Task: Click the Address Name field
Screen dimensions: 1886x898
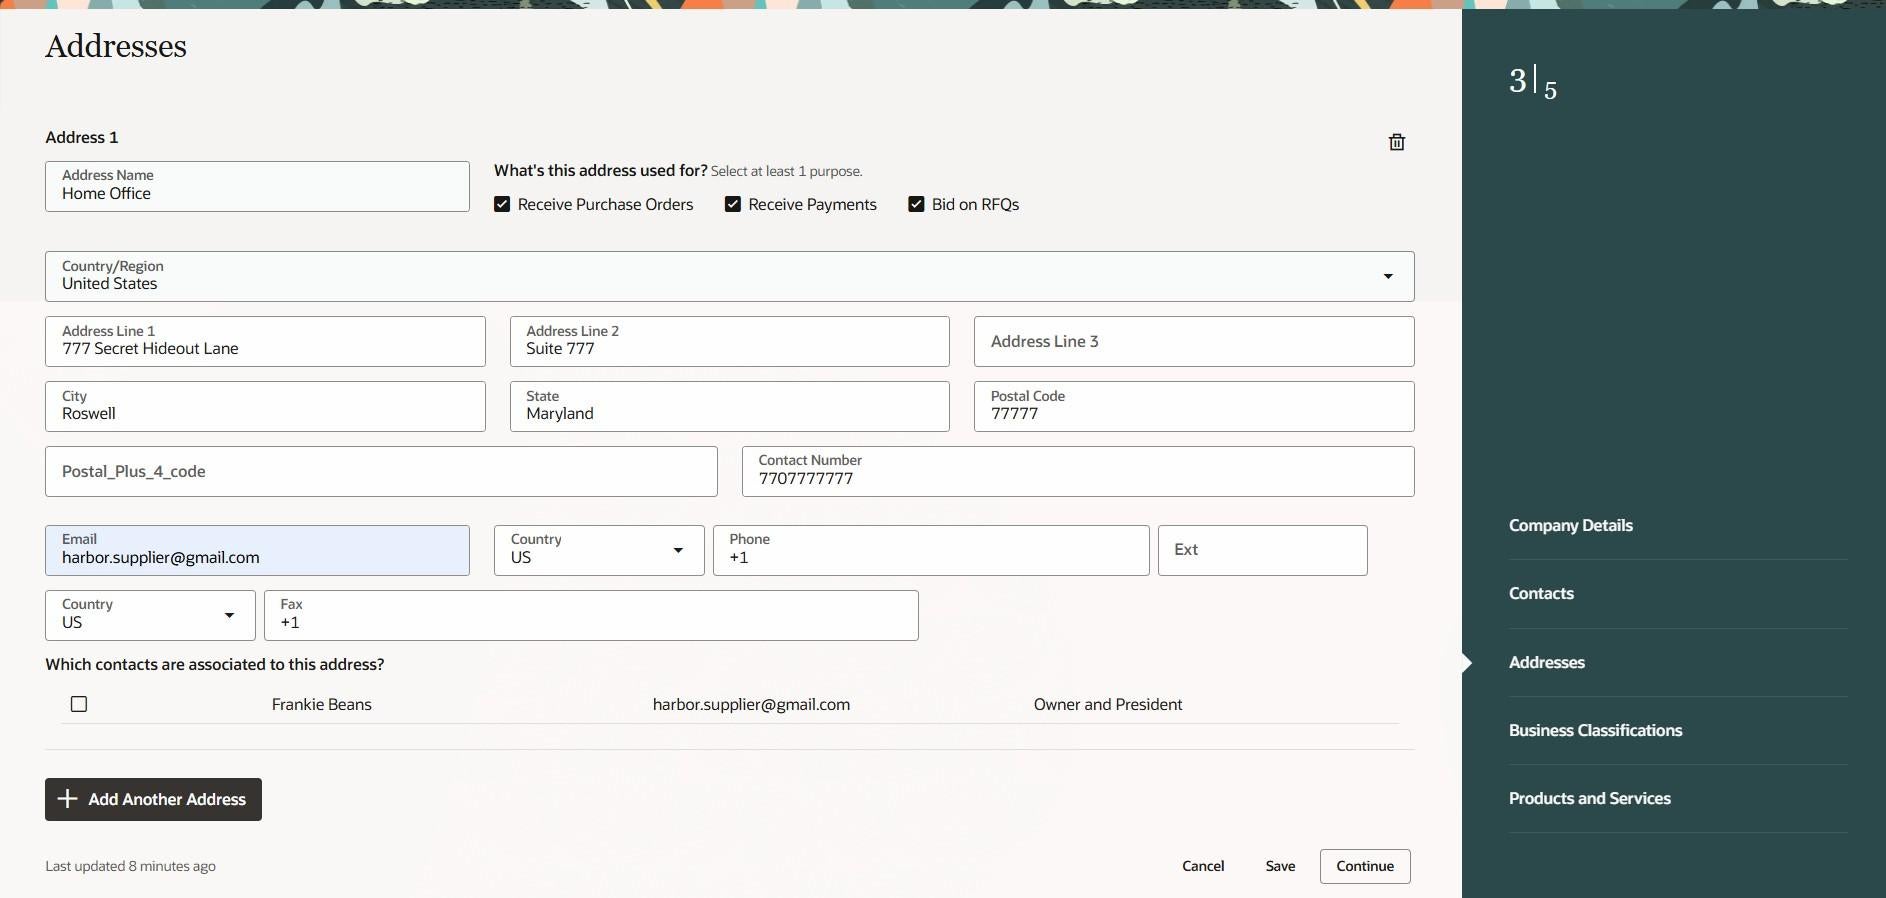Action: click(x=257, y=186)
